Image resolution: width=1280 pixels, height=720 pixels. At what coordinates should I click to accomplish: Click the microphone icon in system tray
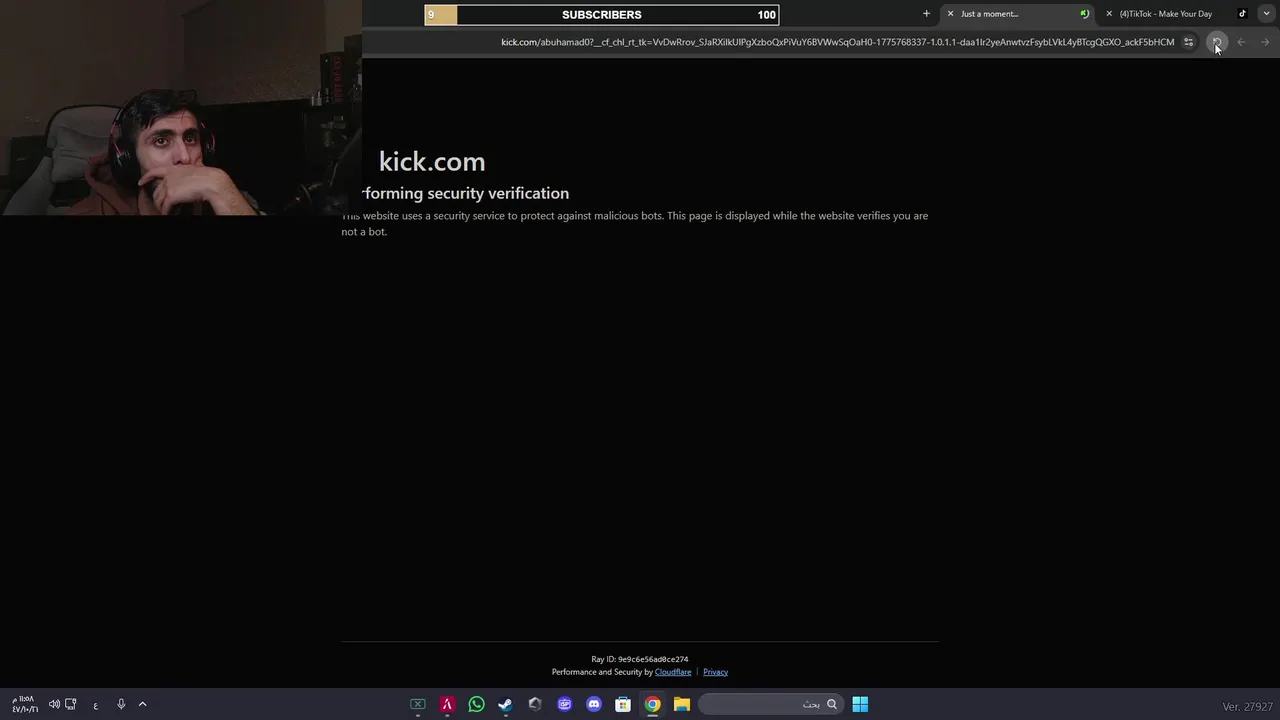click(121, 704)
